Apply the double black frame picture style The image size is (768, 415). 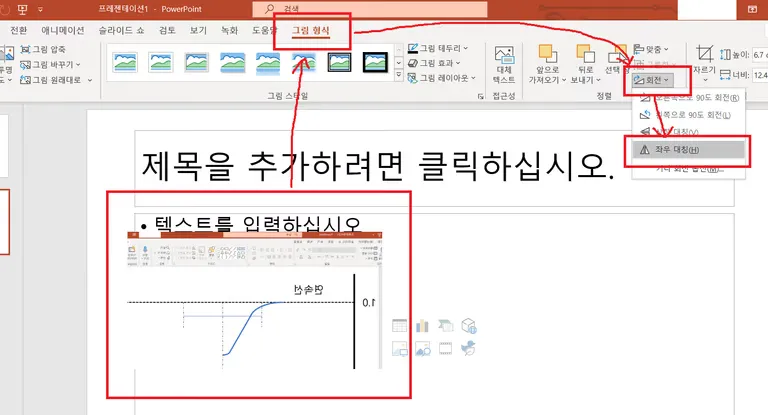click(x=339, y=63)
